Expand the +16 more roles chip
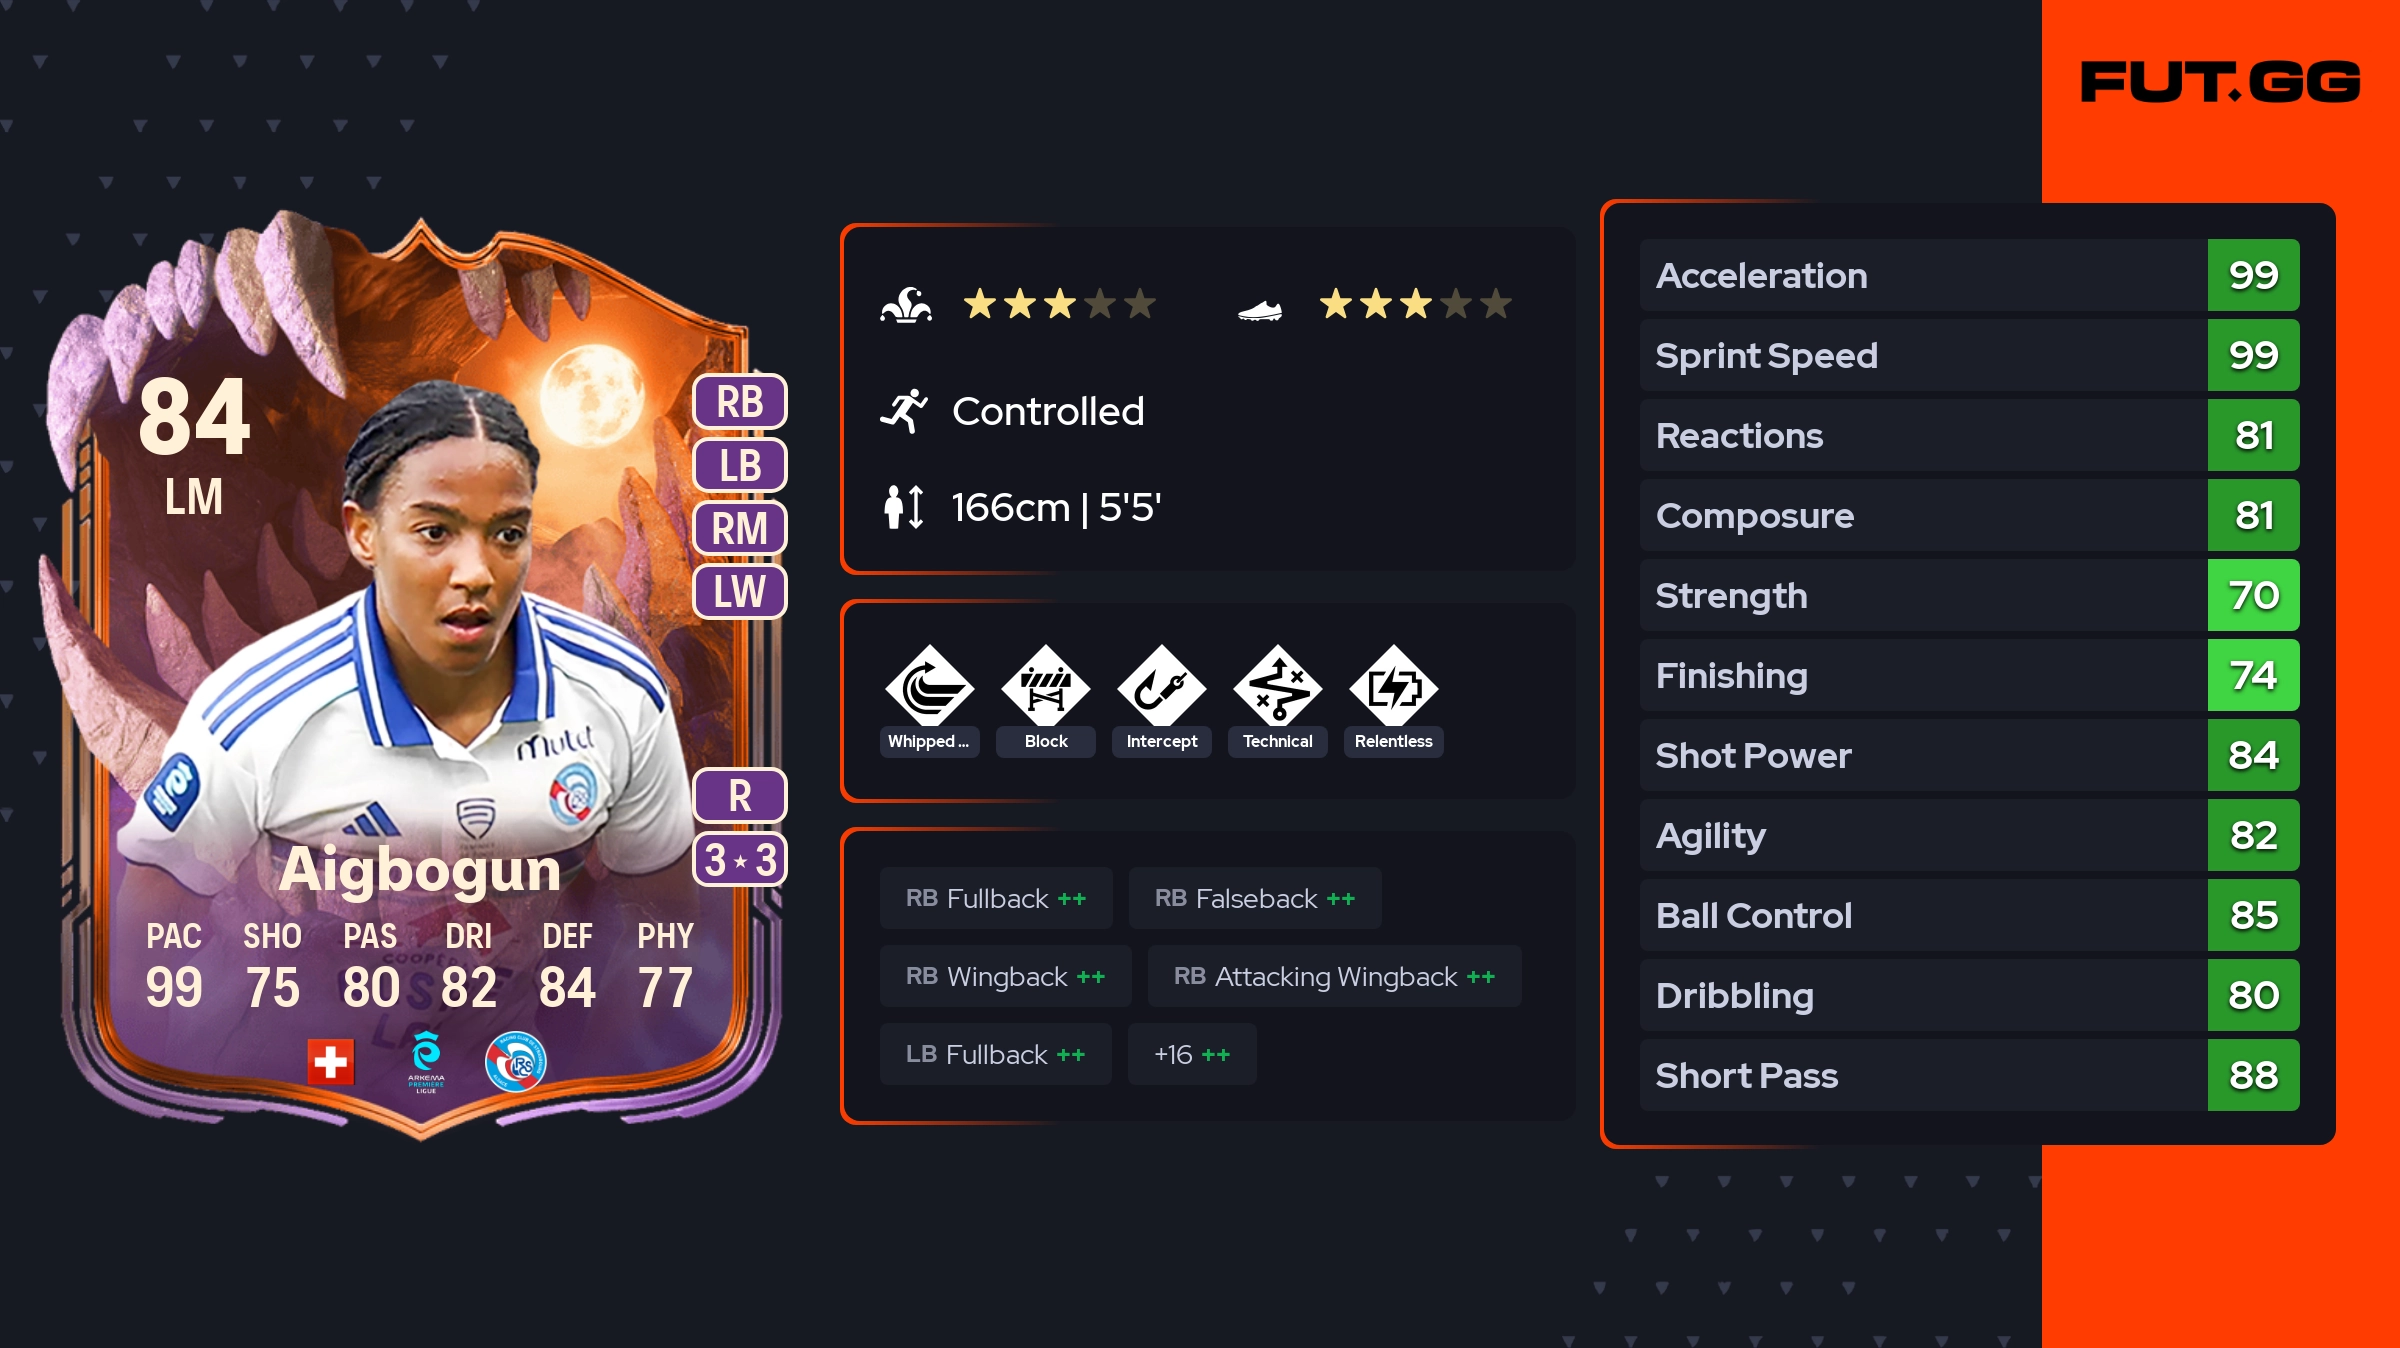The image size is (2400, 1348). tap(1192, 1054)
